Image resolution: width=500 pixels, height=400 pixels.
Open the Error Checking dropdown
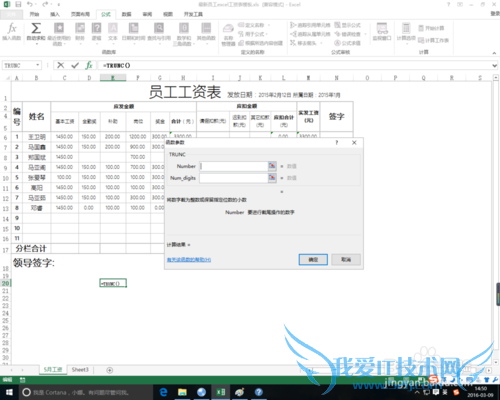[365, 34]
